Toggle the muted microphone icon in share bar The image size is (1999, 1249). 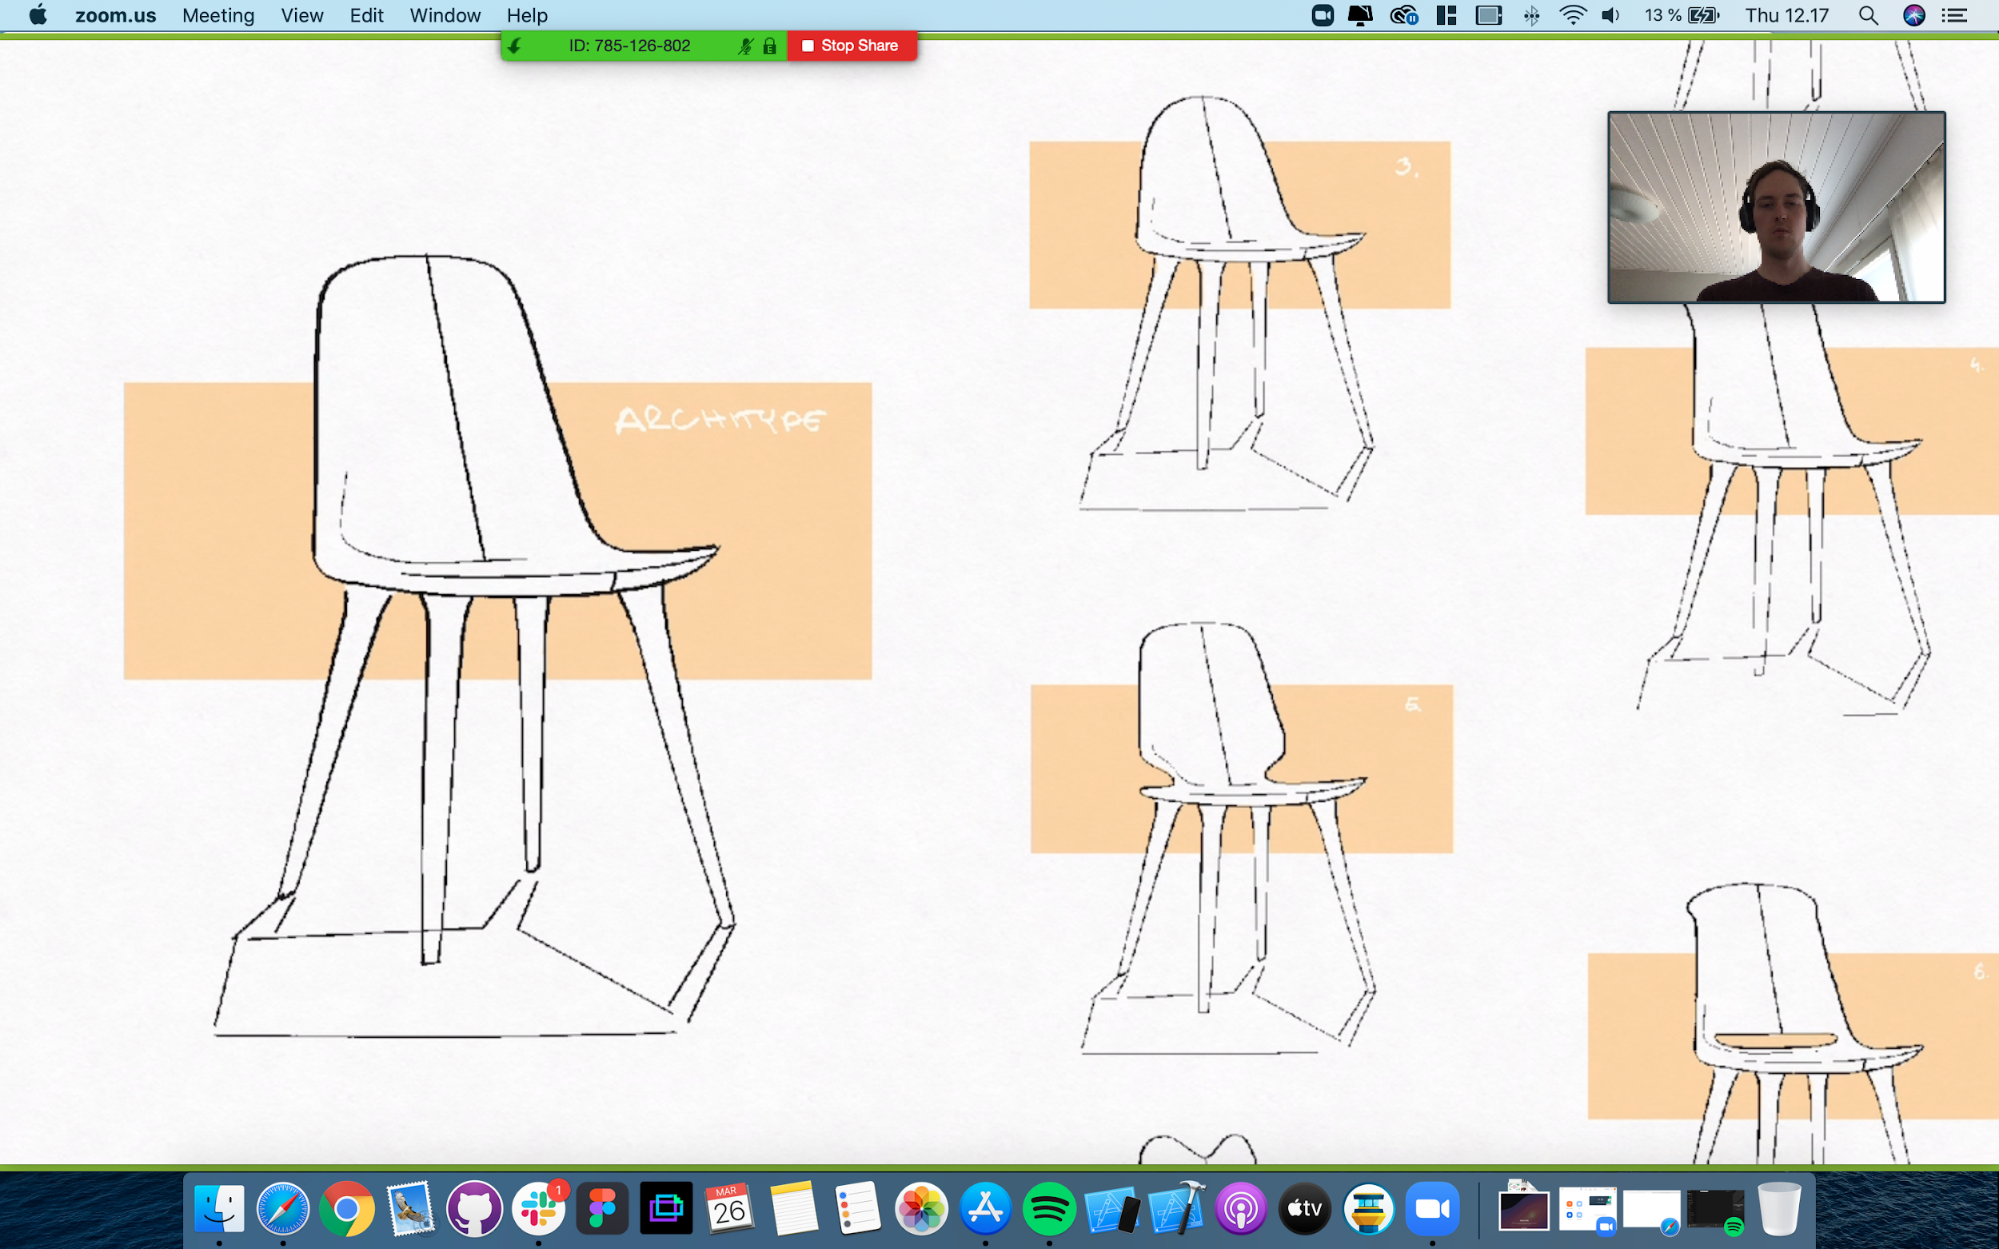(x=745, y=46)
